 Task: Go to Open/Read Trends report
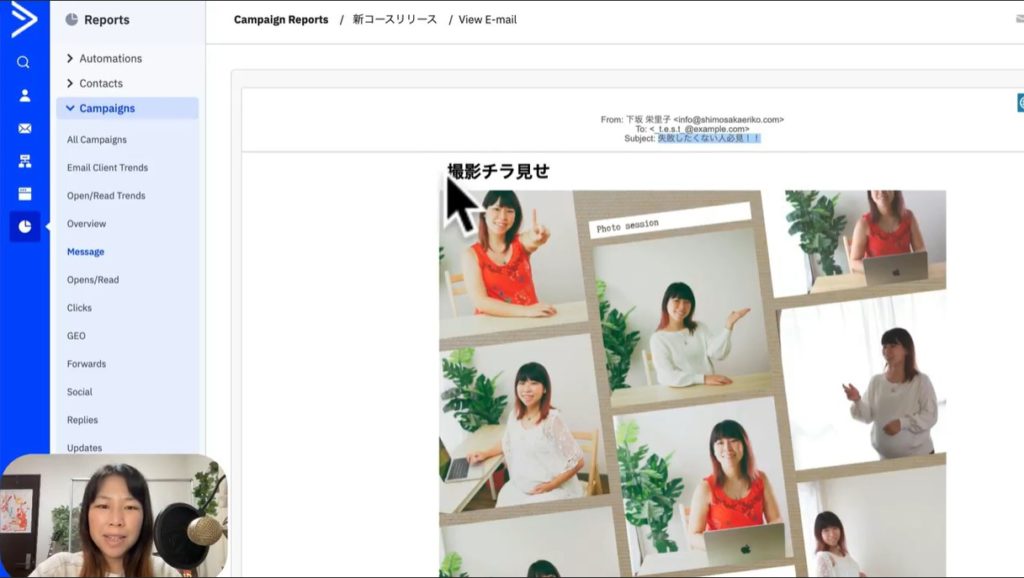[x=106, y=196]
